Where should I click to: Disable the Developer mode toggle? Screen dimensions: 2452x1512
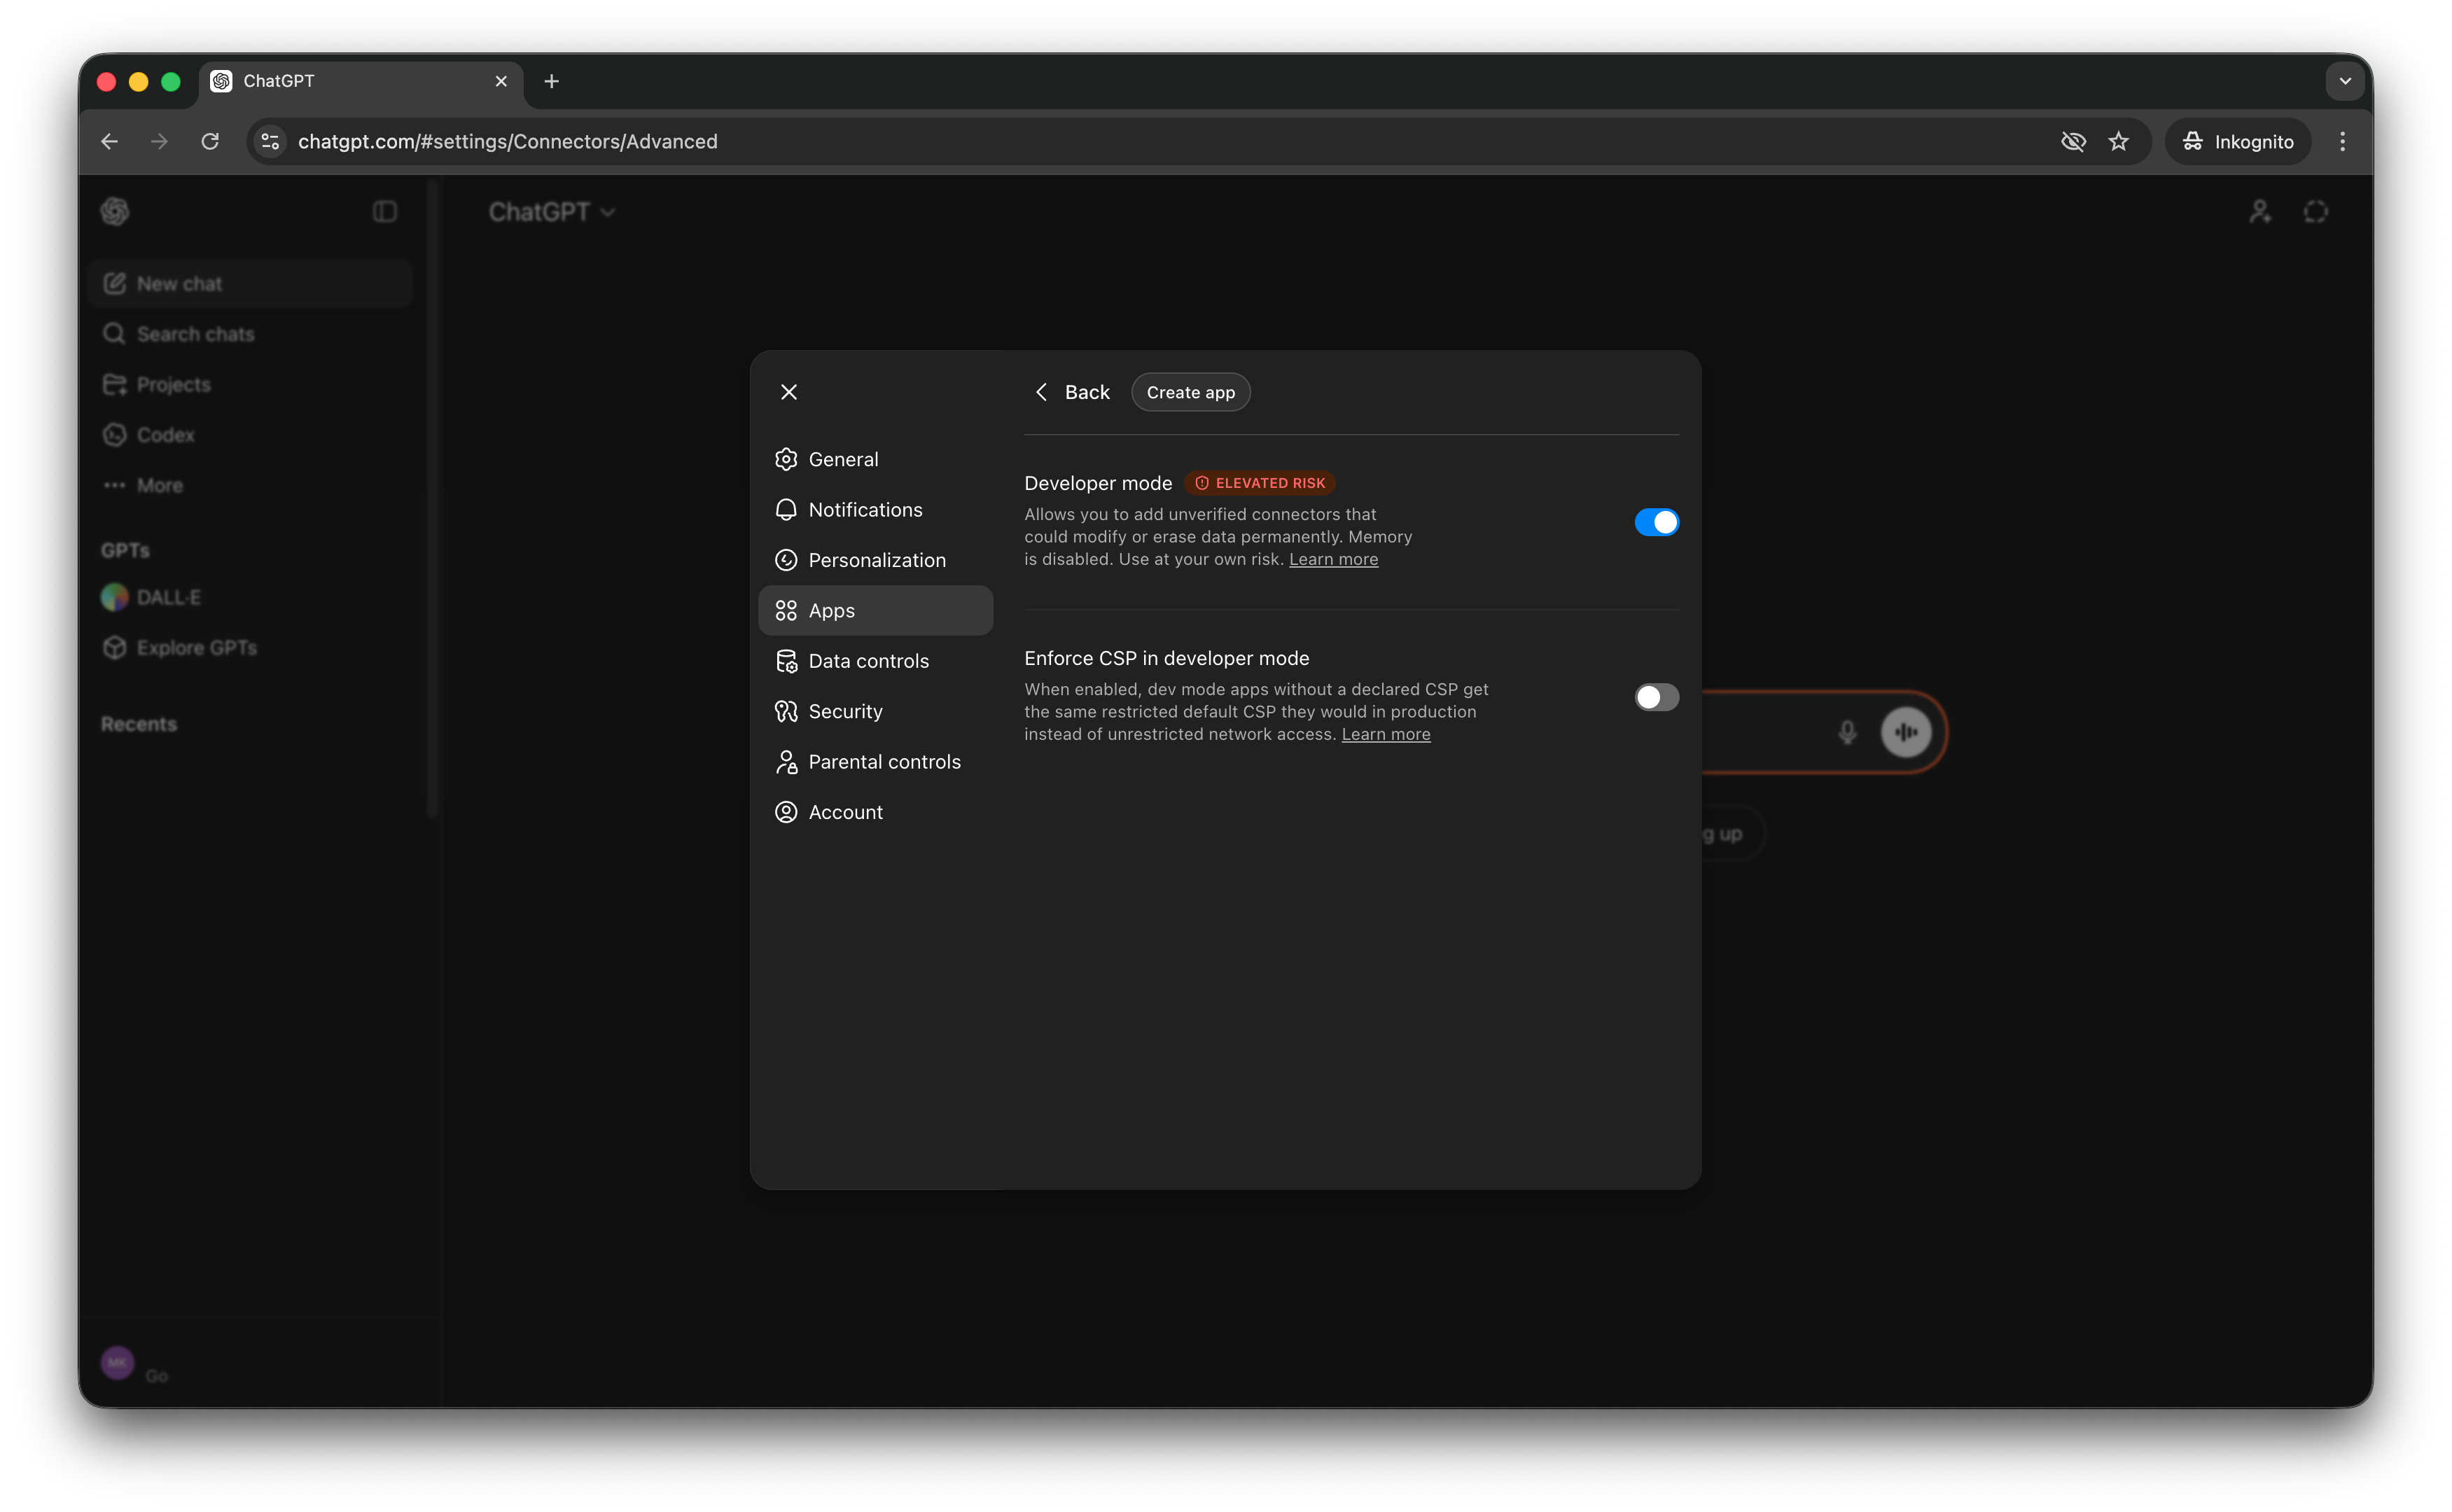coord(1656,522)
